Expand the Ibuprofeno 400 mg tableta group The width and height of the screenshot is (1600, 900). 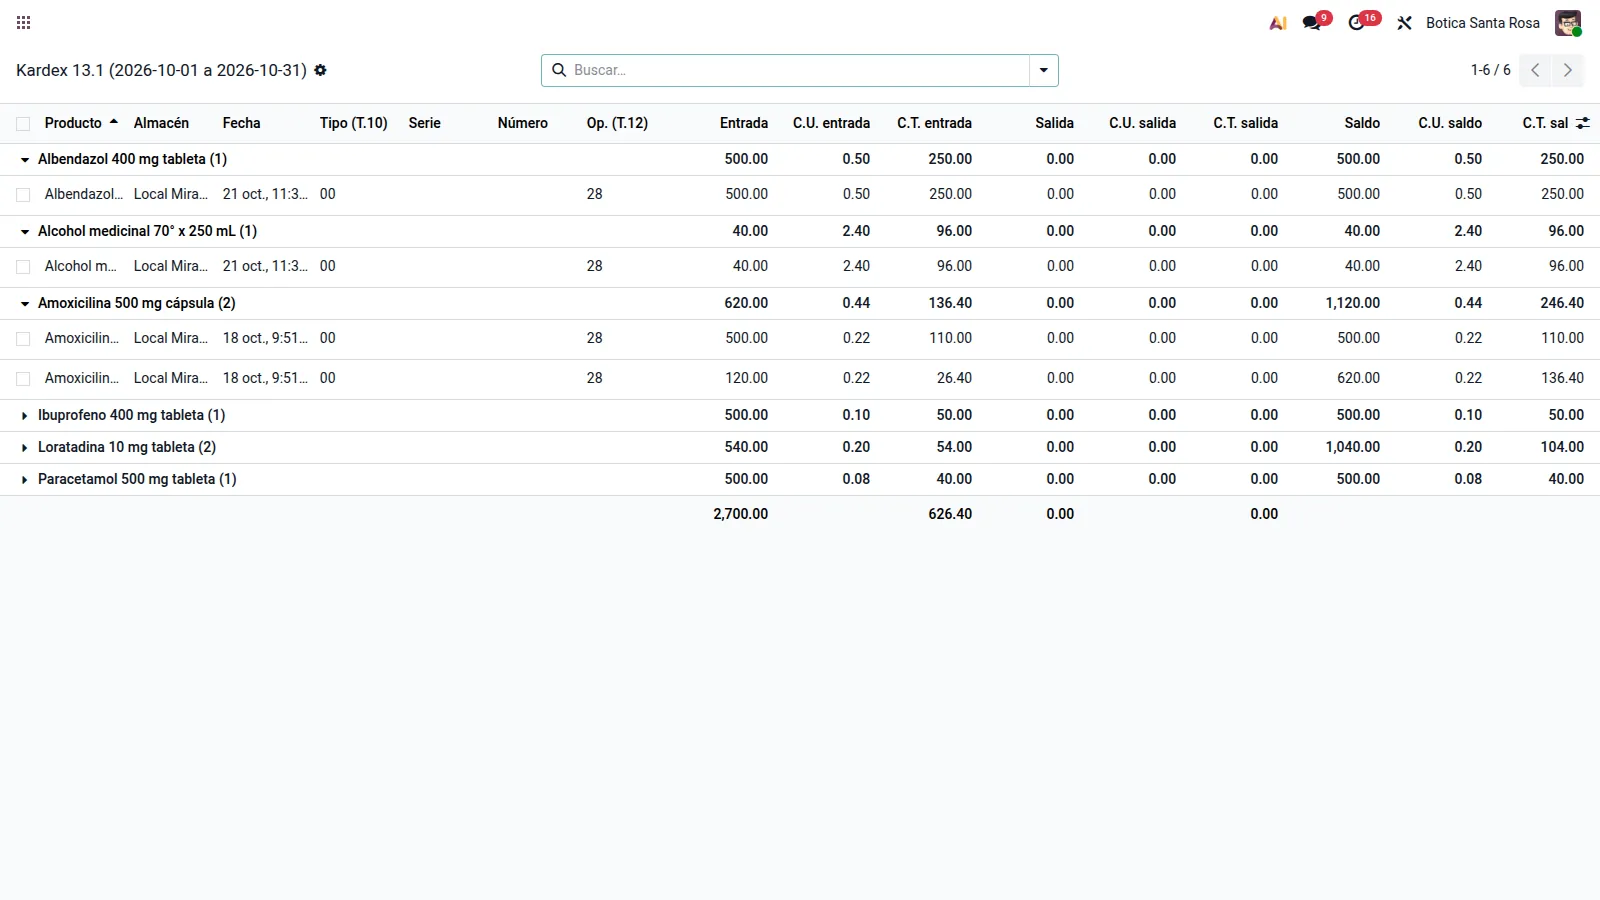pos(25,415)
